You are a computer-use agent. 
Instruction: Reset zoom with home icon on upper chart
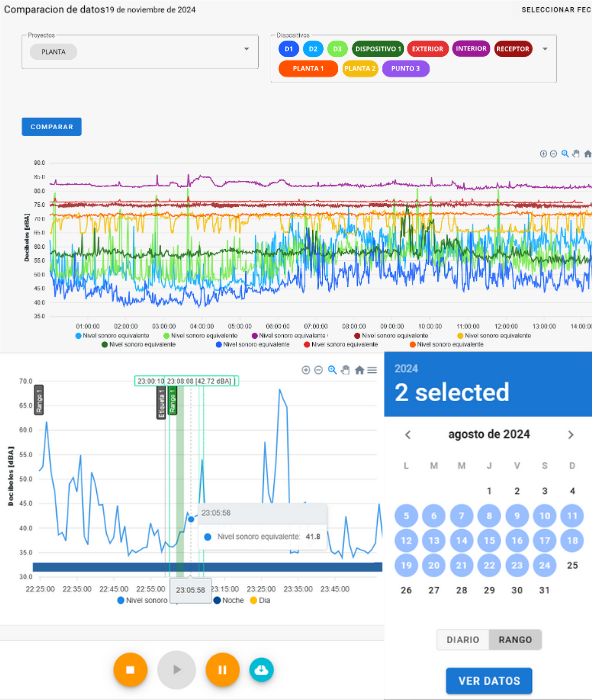point(588,154)
